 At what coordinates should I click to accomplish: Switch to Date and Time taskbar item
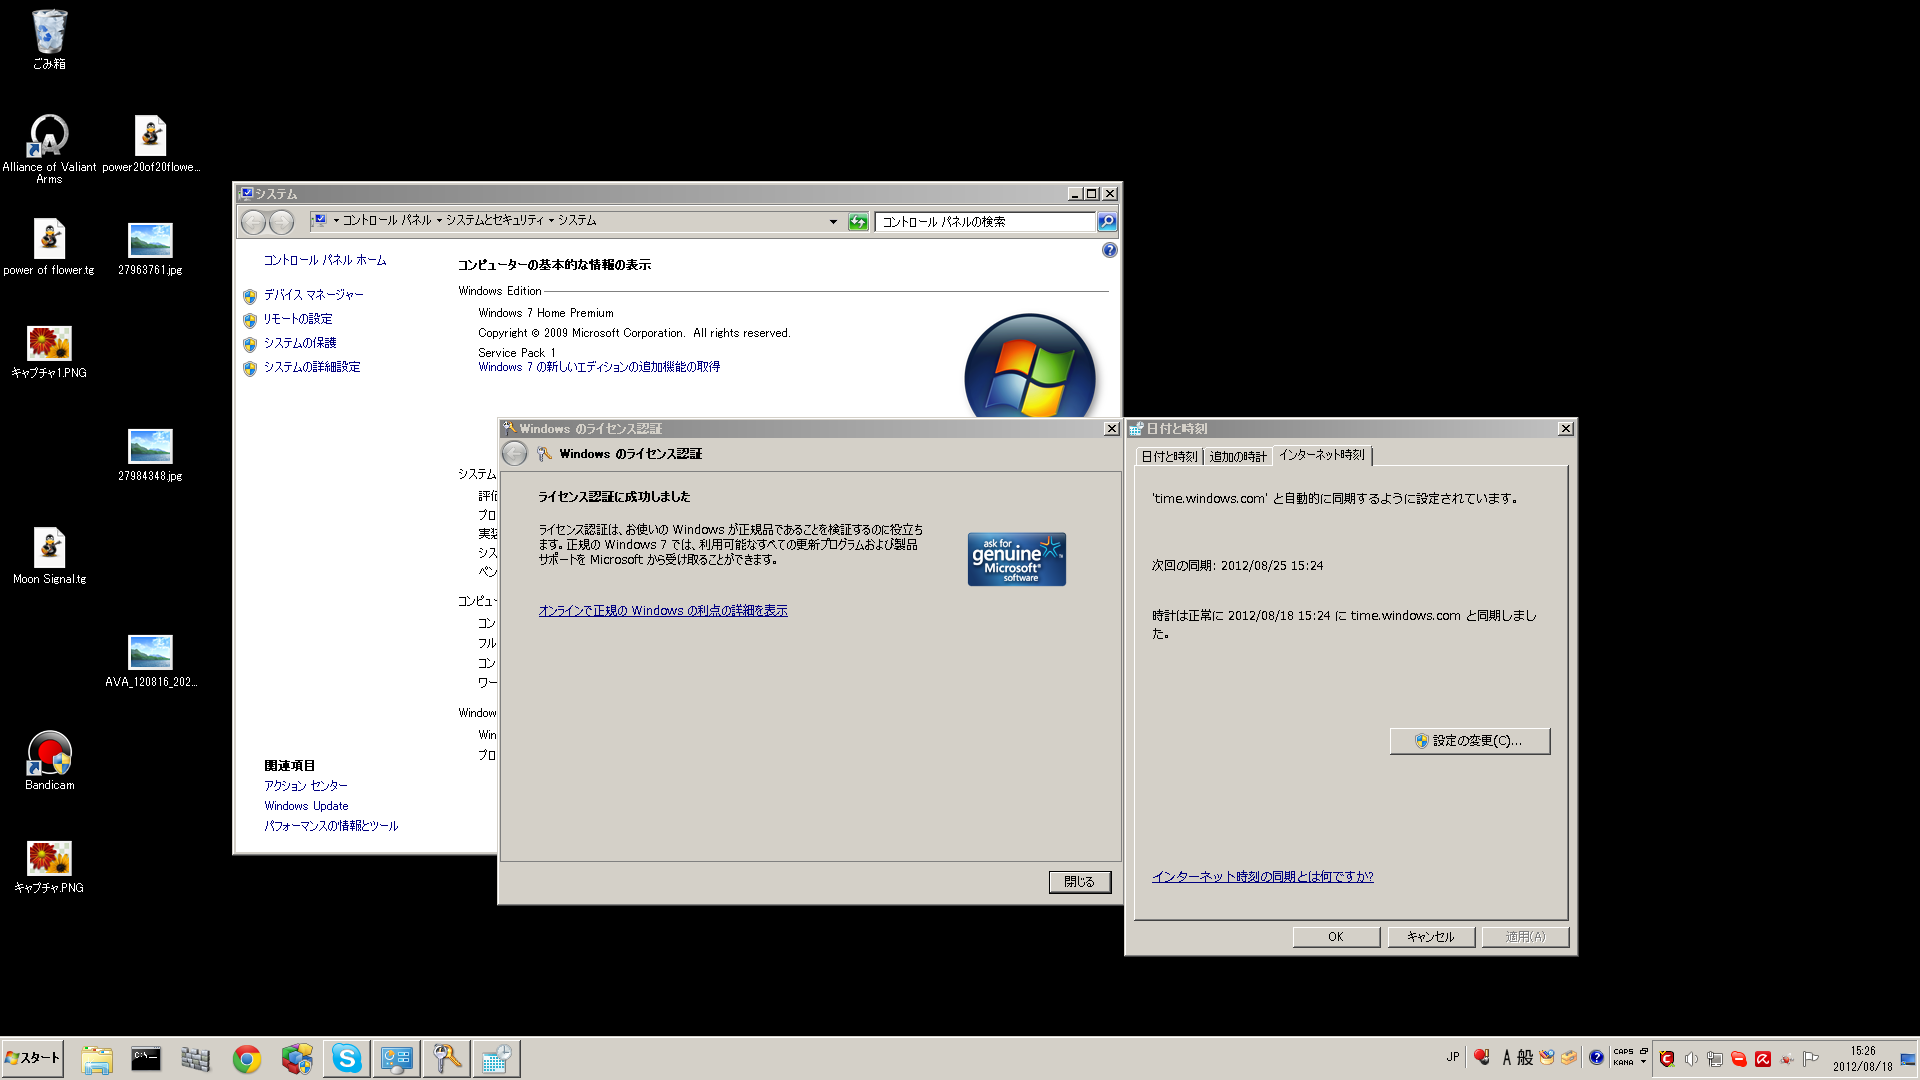496,1059
